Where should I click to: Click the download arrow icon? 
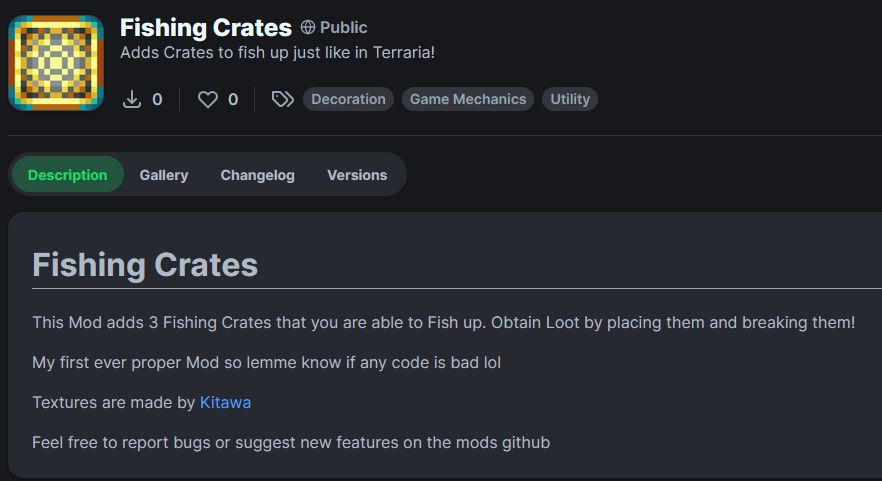[x=132, y=99]
